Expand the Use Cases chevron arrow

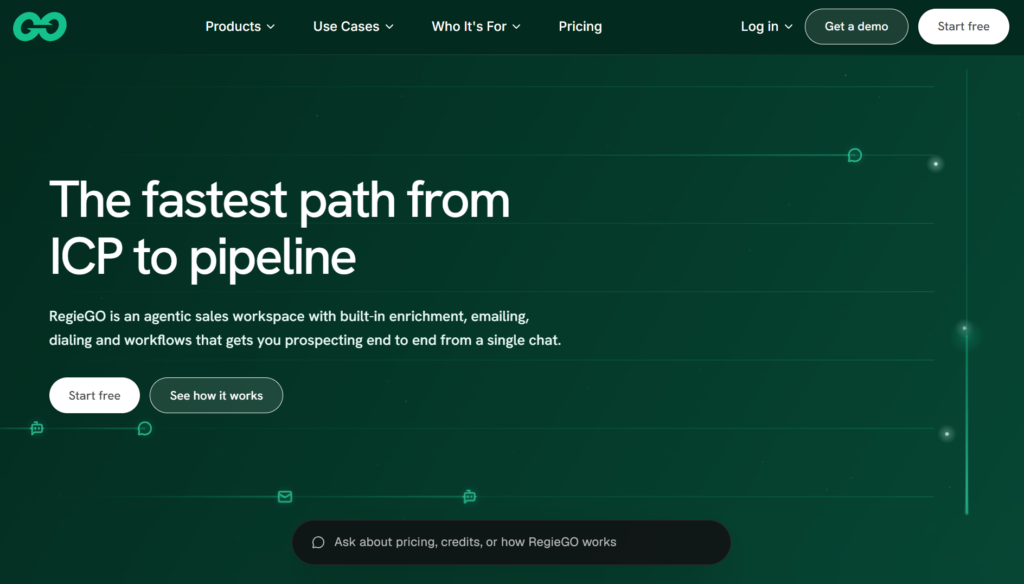pyautogui.click(x=389, y=27)
